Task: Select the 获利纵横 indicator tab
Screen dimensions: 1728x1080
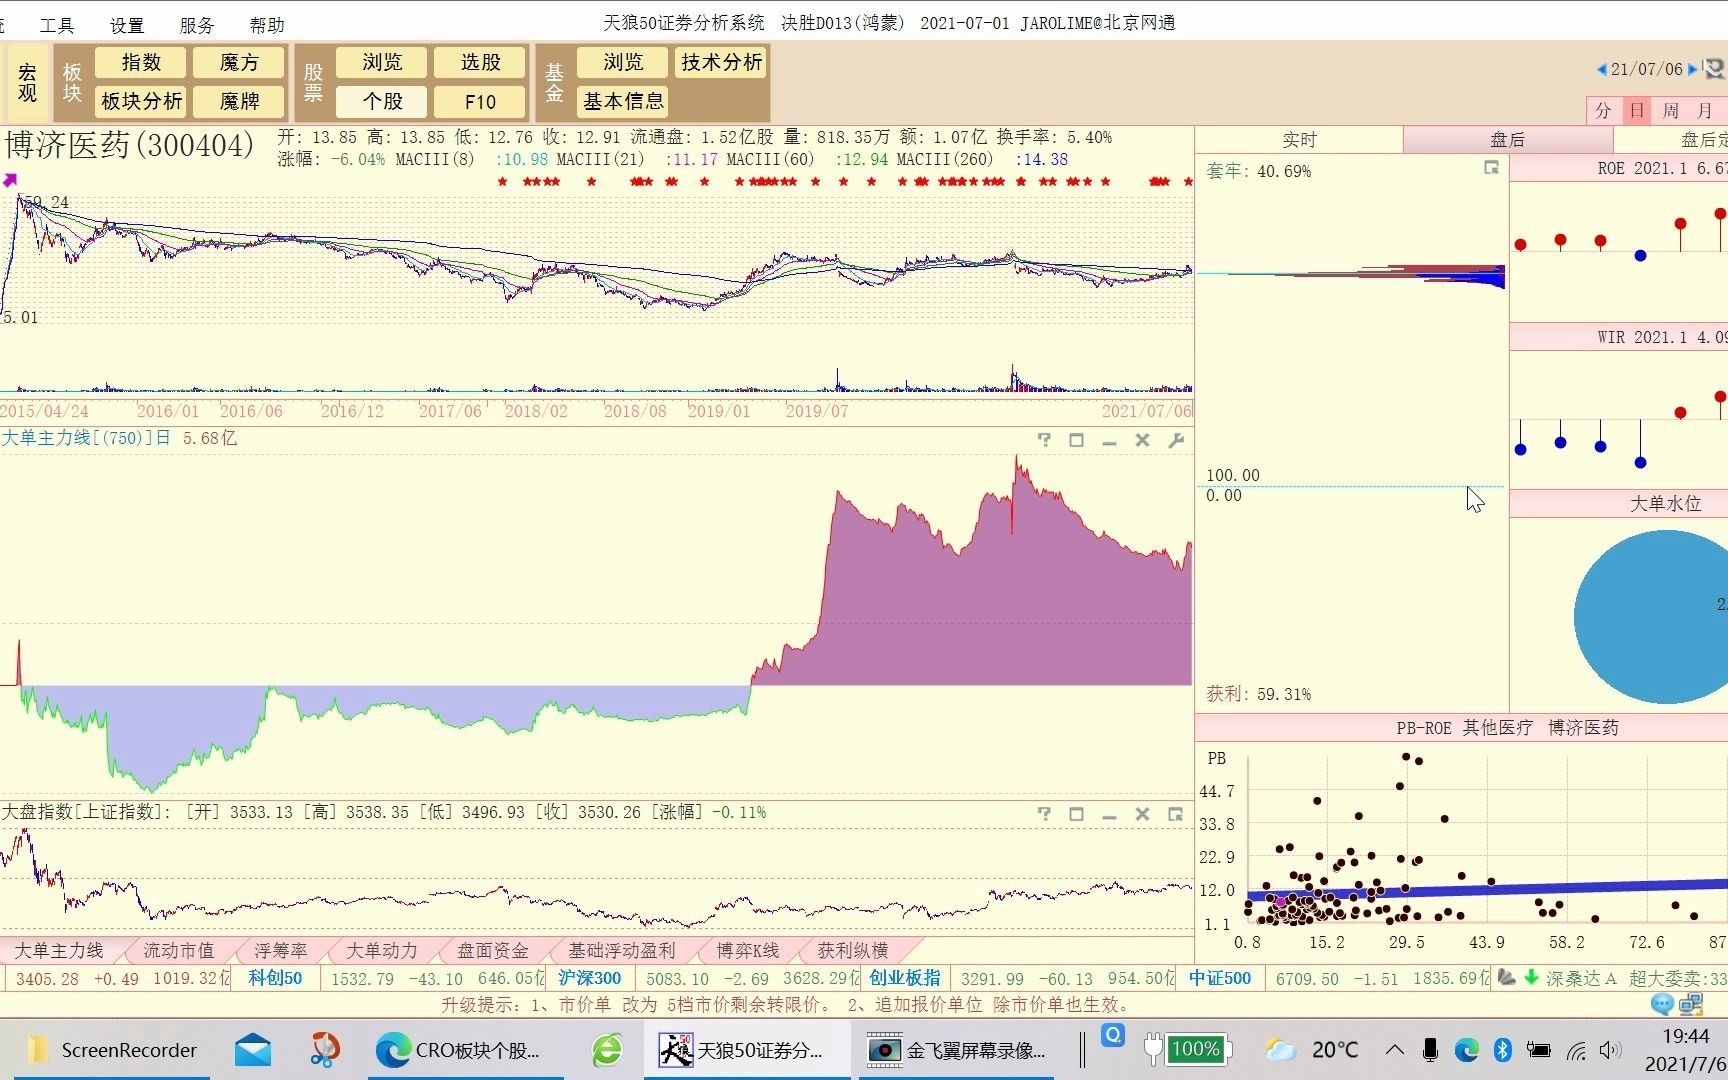Action: (x=852, y=951)
